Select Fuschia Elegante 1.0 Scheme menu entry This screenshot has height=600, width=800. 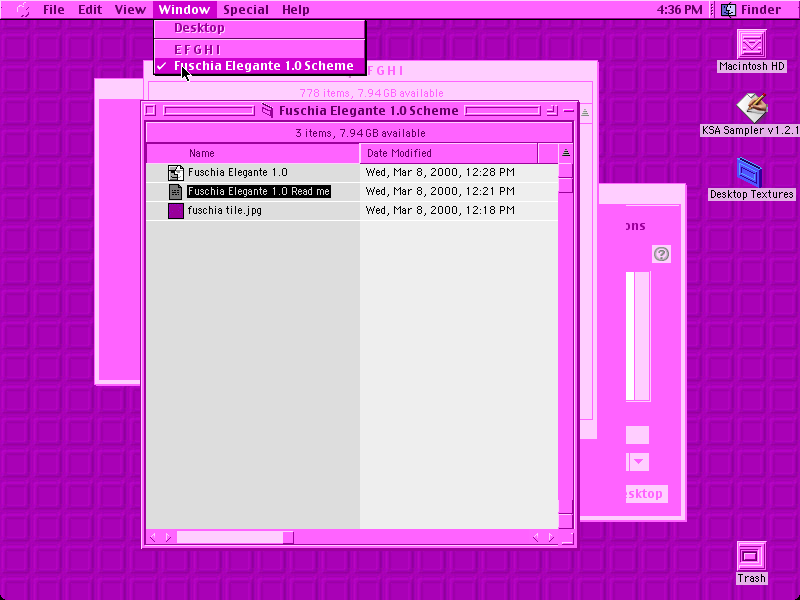point(260,66)
